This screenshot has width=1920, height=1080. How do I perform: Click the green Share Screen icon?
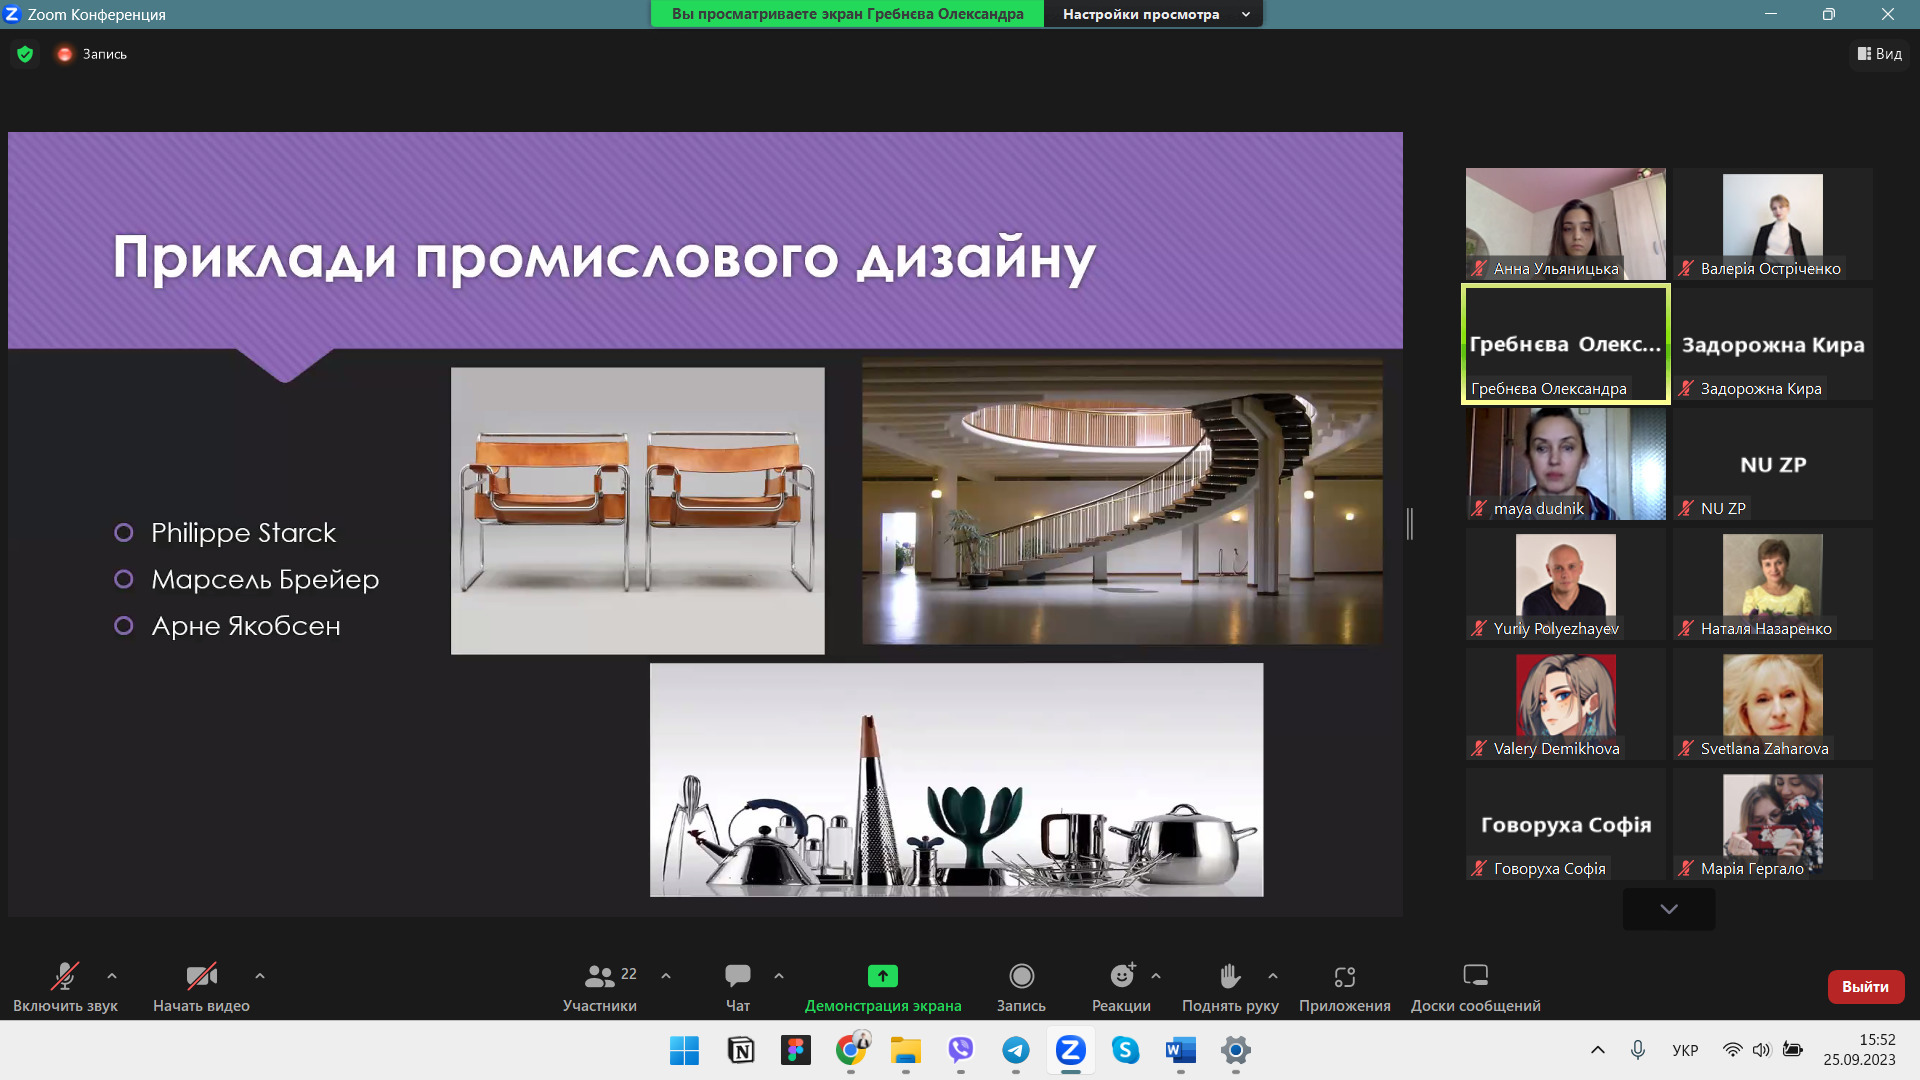point(882,976)
